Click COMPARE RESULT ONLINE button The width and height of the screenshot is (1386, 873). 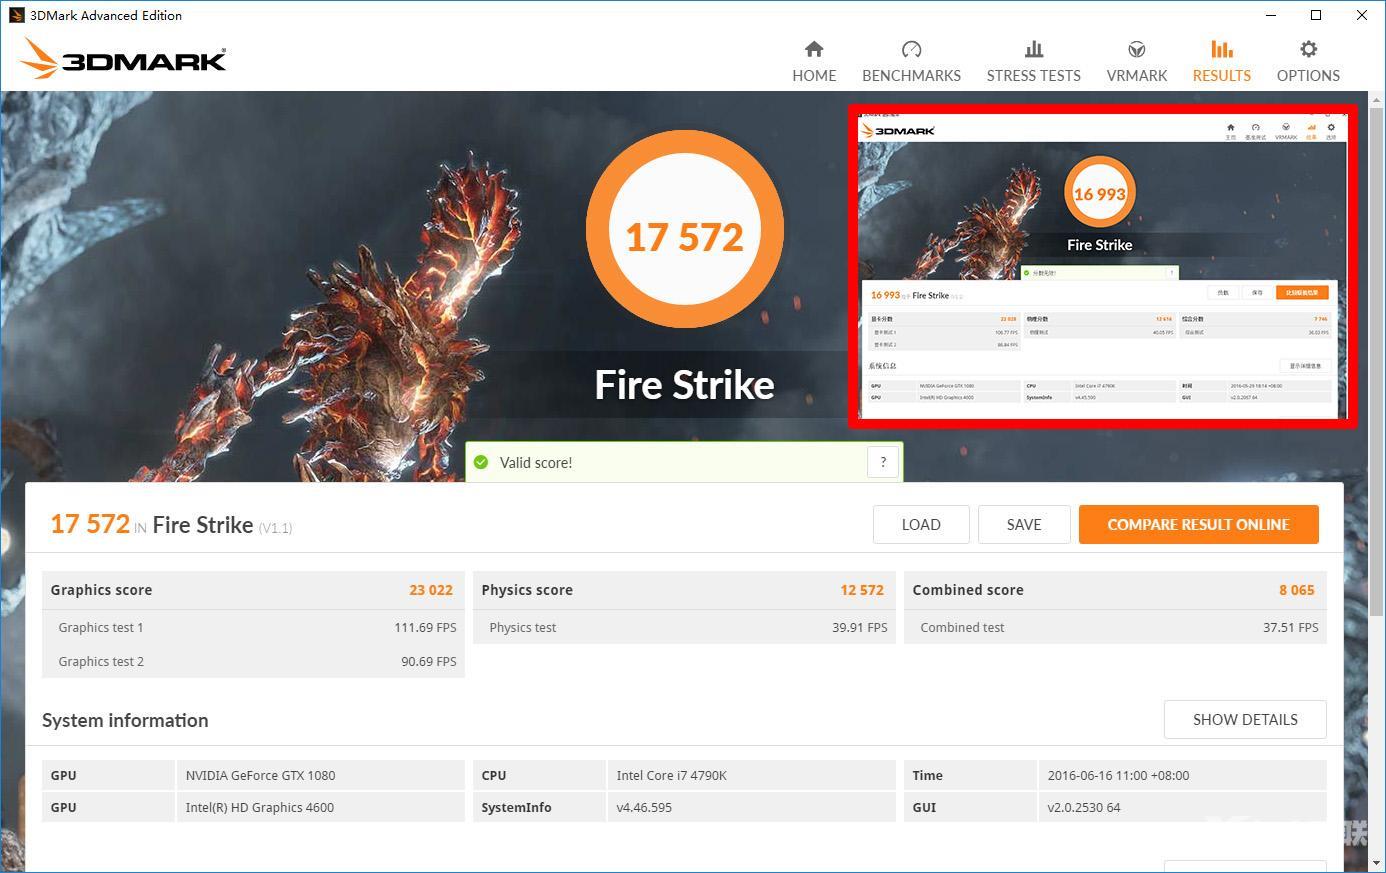point(1198,524)
